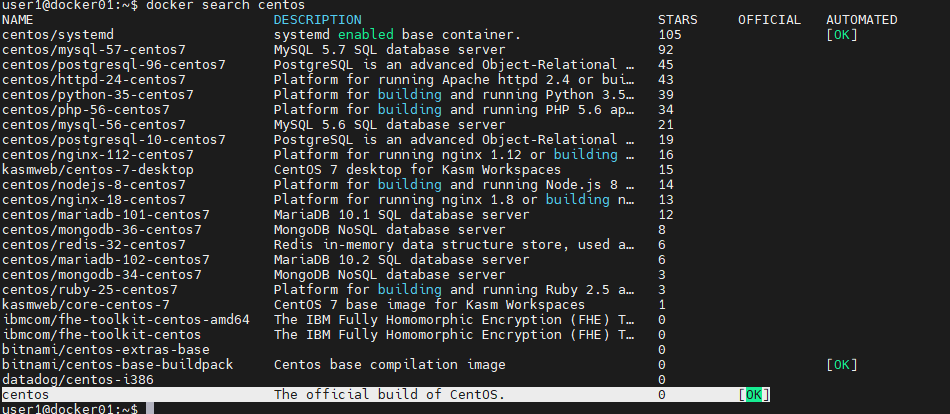Click the centos/systemd image name
Image resolution: width=950 pixels, height=414 pixels.
pyautogui.click(x=58, y=35)
